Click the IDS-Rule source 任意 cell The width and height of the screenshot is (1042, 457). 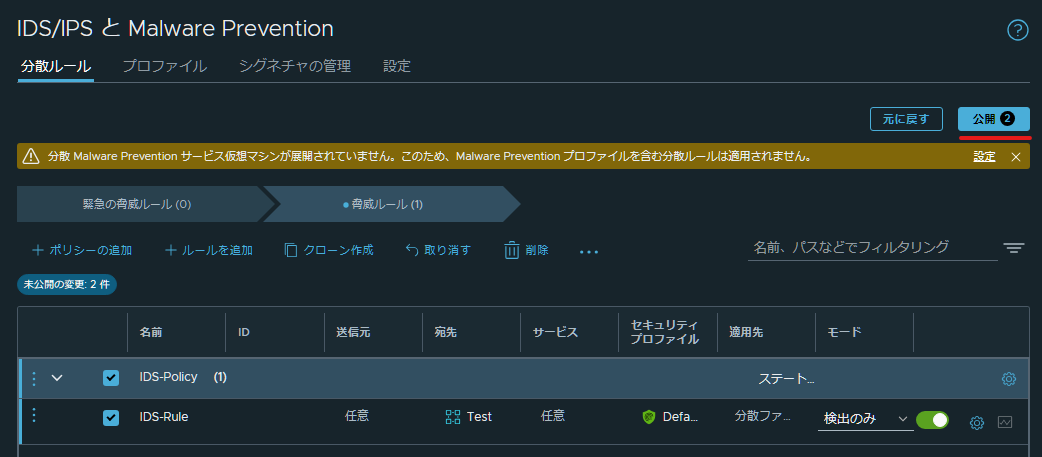coord(357,416)
